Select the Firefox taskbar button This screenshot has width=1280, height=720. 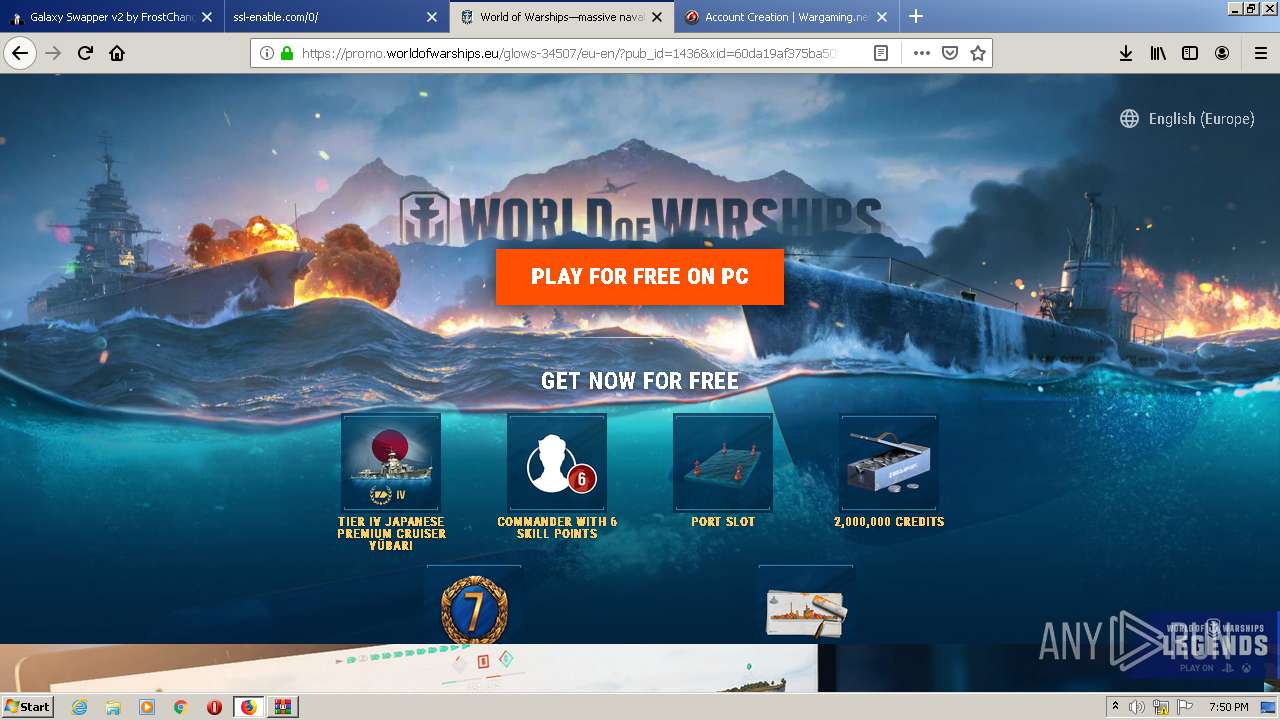[248, 707]
